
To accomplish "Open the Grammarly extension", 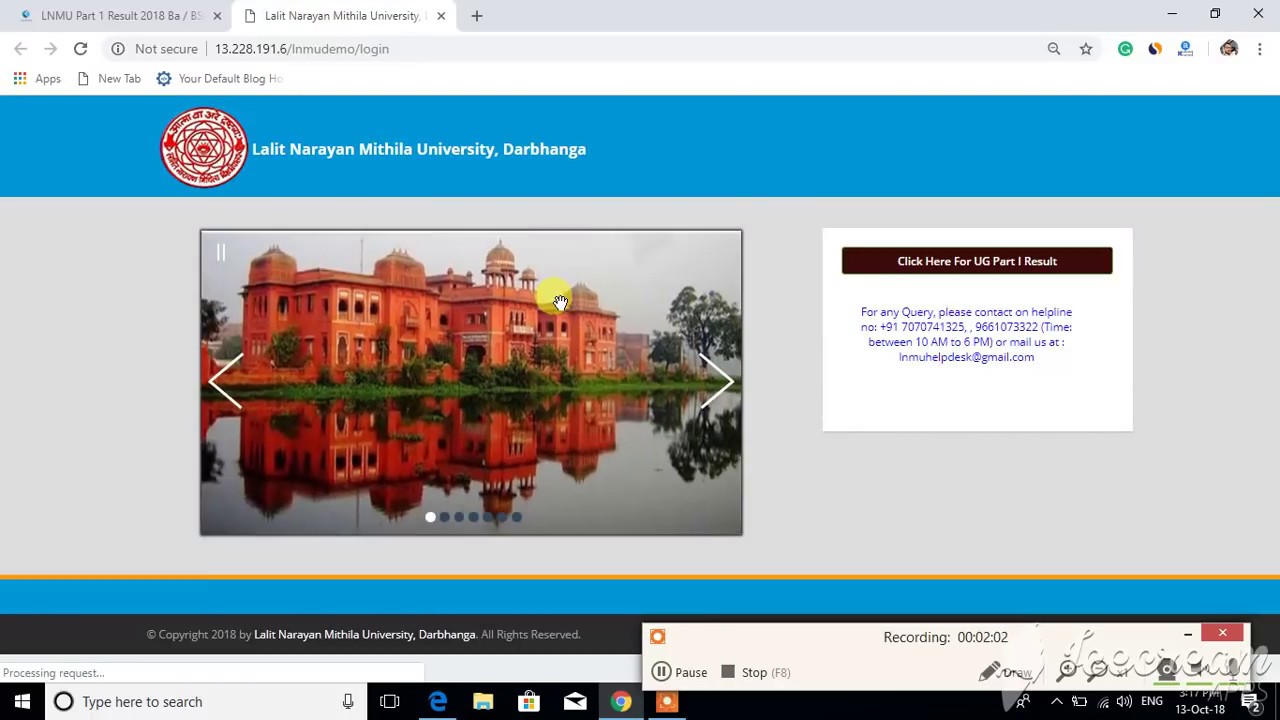I will [1125, 49].
